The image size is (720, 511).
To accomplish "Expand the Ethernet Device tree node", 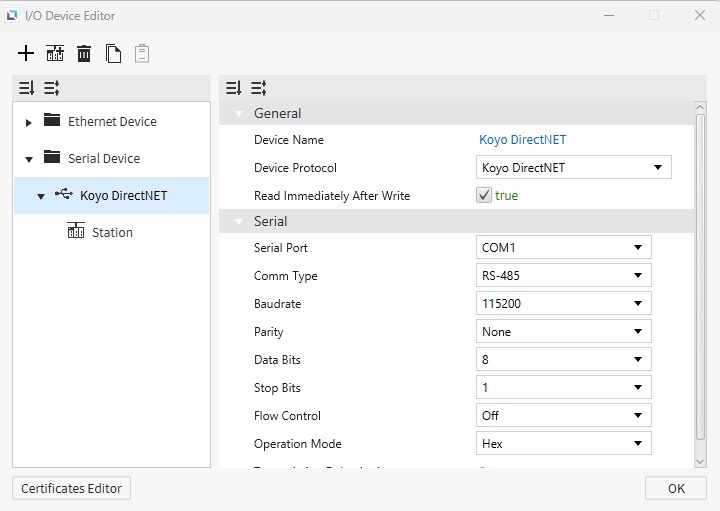I will click(x=29, y=122).
